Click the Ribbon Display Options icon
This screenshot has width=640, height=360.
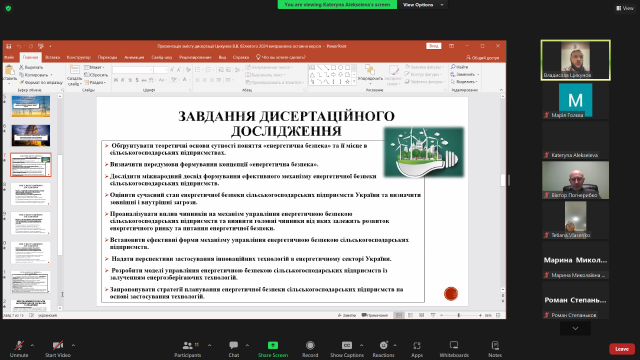[451, 46]
